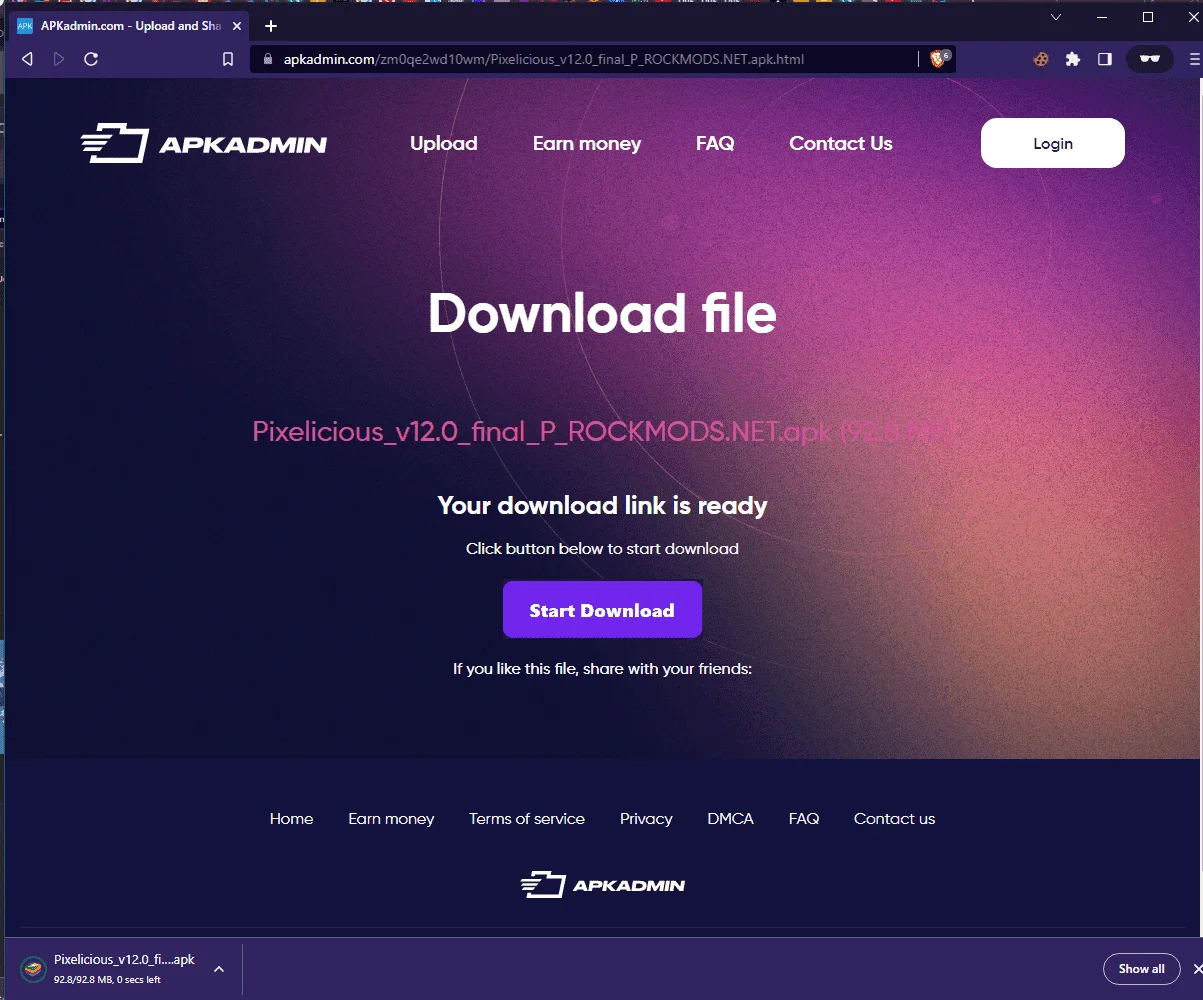This screenshot has width=1203, height=1000.
Task: Close the APKadmin.com tab
Action: (x=237, y=26)
